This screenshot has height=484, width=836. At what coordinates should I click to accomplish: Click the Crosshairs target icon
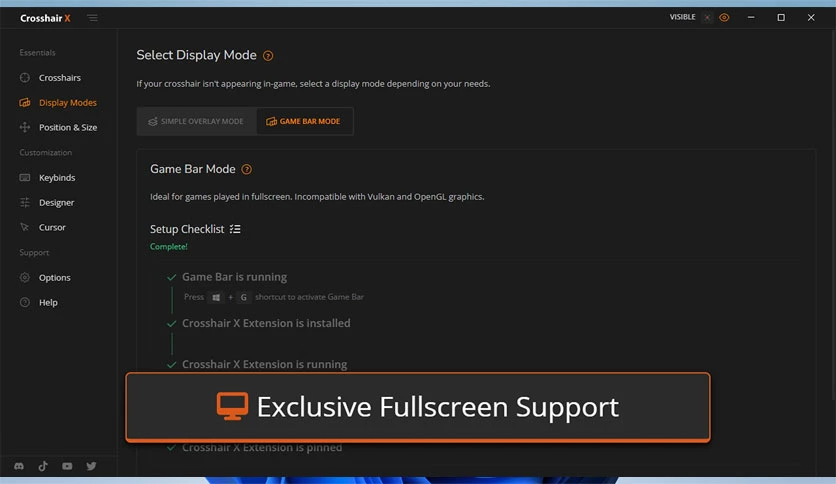tap(25, 78)
